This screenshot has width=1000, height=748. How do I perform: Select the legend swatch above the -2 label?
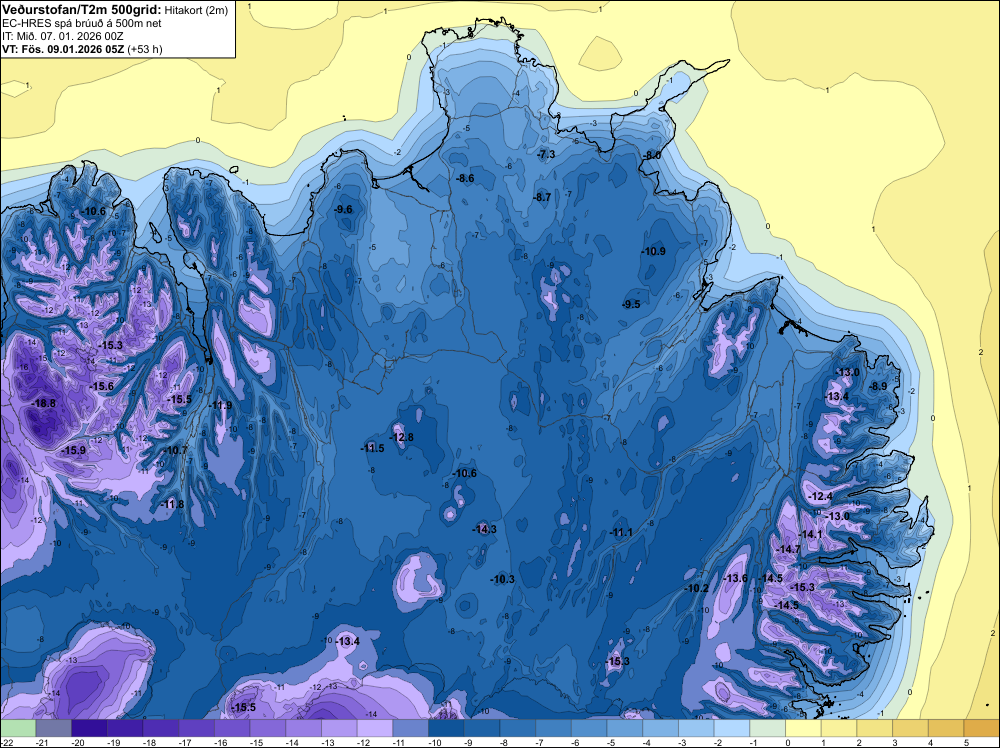pos(732,728)
